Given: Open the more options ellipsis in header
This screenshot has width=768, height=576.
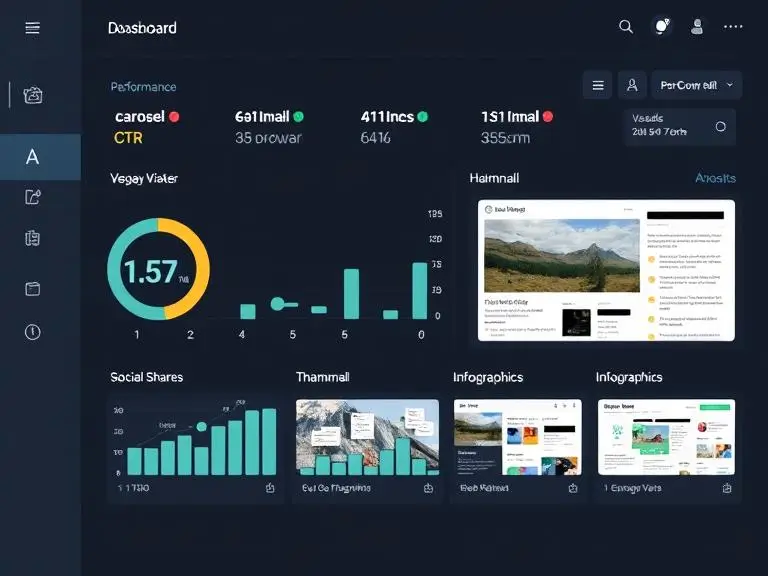Looking at the screenshot, I should tap(733, 26).
